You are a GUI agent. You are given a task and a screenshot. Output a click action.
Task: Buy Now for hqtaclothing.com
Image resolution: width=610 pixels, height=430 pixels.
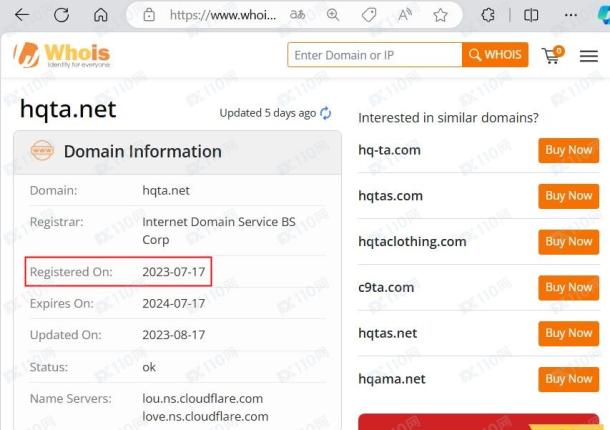(x=568, y=242)
